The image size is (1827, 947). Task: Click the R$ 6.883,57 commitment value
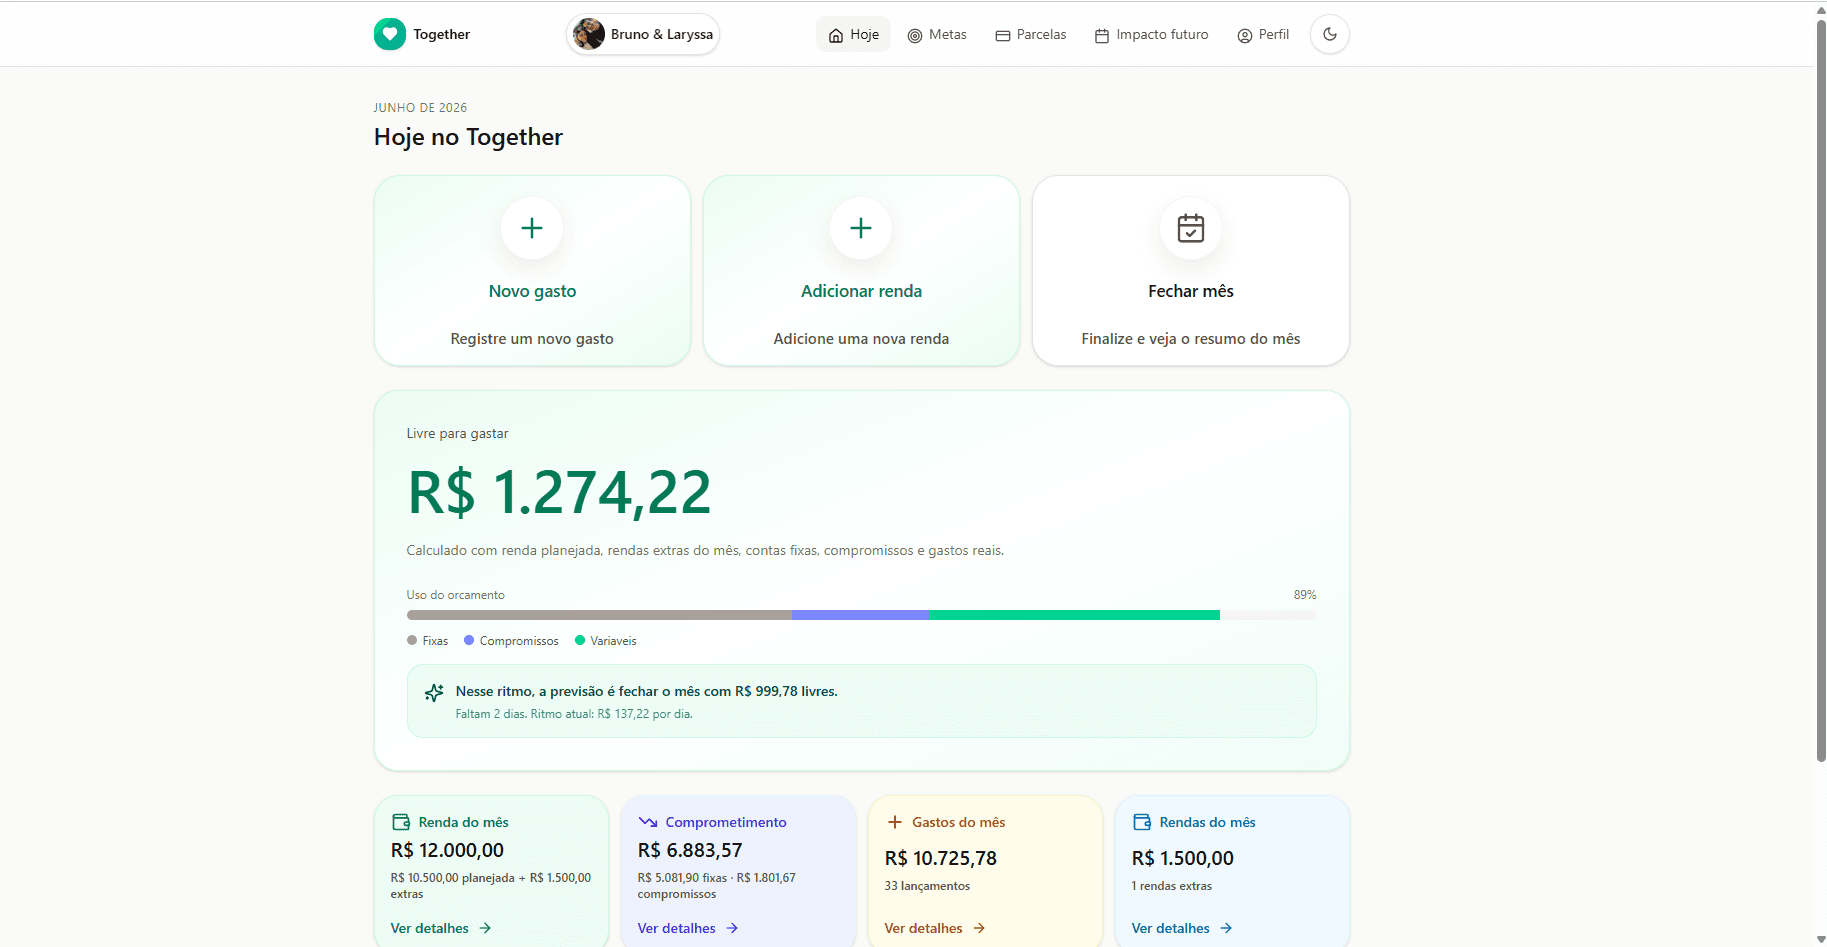[690, 850]
